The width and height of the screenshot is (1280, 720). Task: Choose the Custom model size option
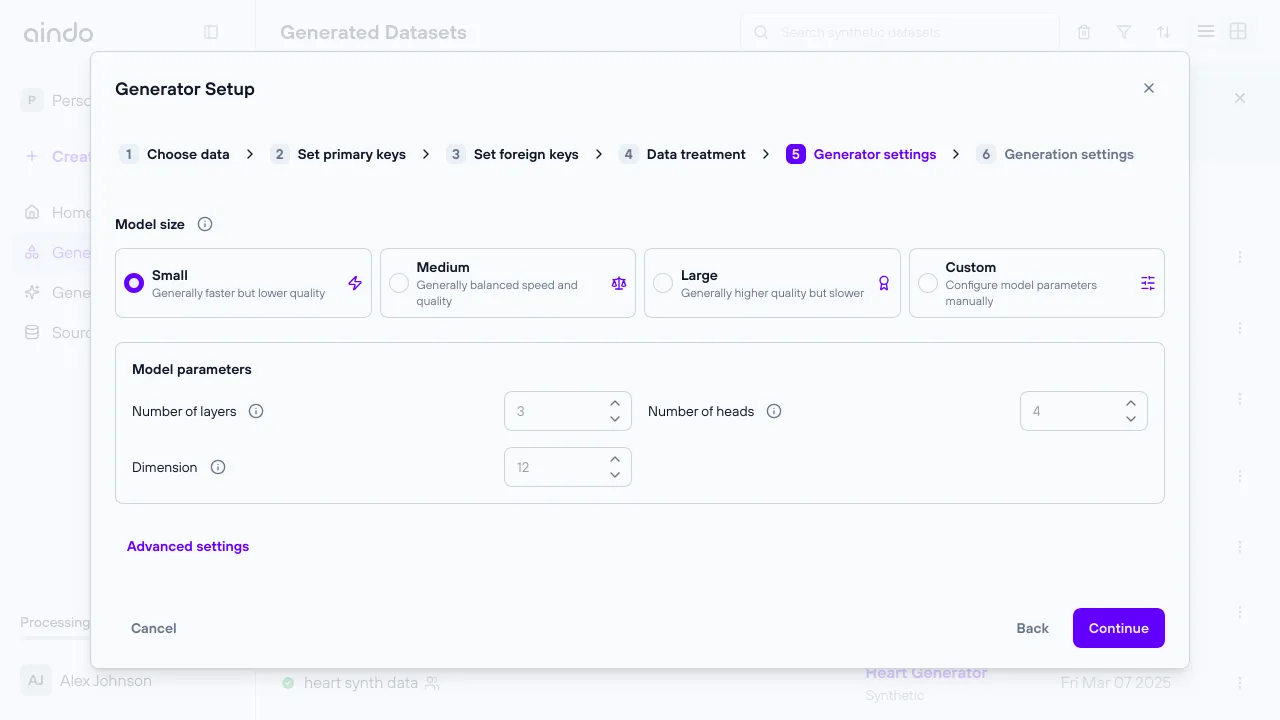(x=928, y=283)
